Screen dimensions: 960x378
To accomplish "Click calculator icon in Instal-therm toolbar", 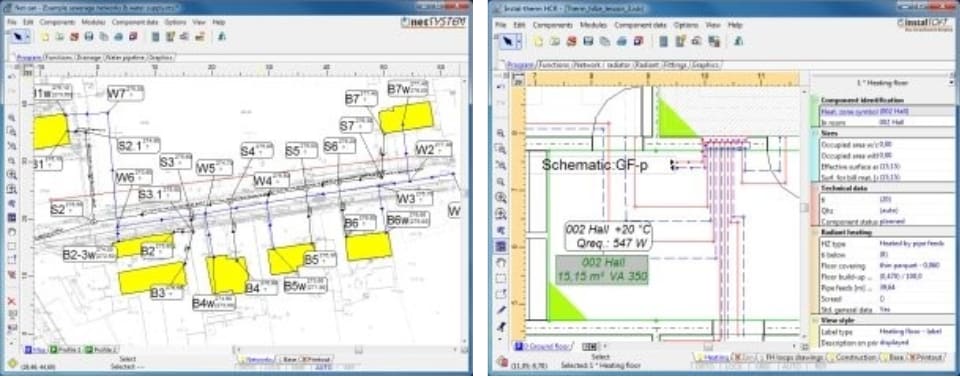I will (664, 42).
